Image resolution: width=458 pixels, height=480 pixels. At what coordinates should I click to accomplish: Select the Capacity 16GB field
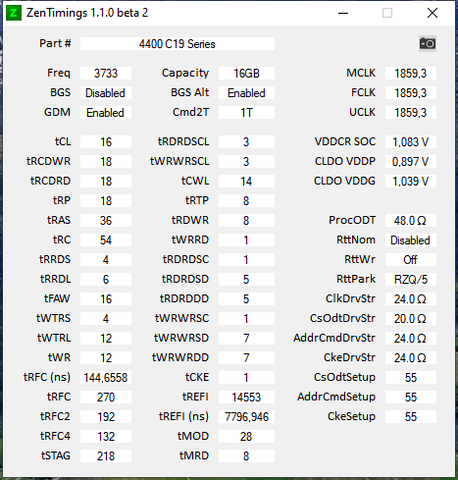coord(247,73)
